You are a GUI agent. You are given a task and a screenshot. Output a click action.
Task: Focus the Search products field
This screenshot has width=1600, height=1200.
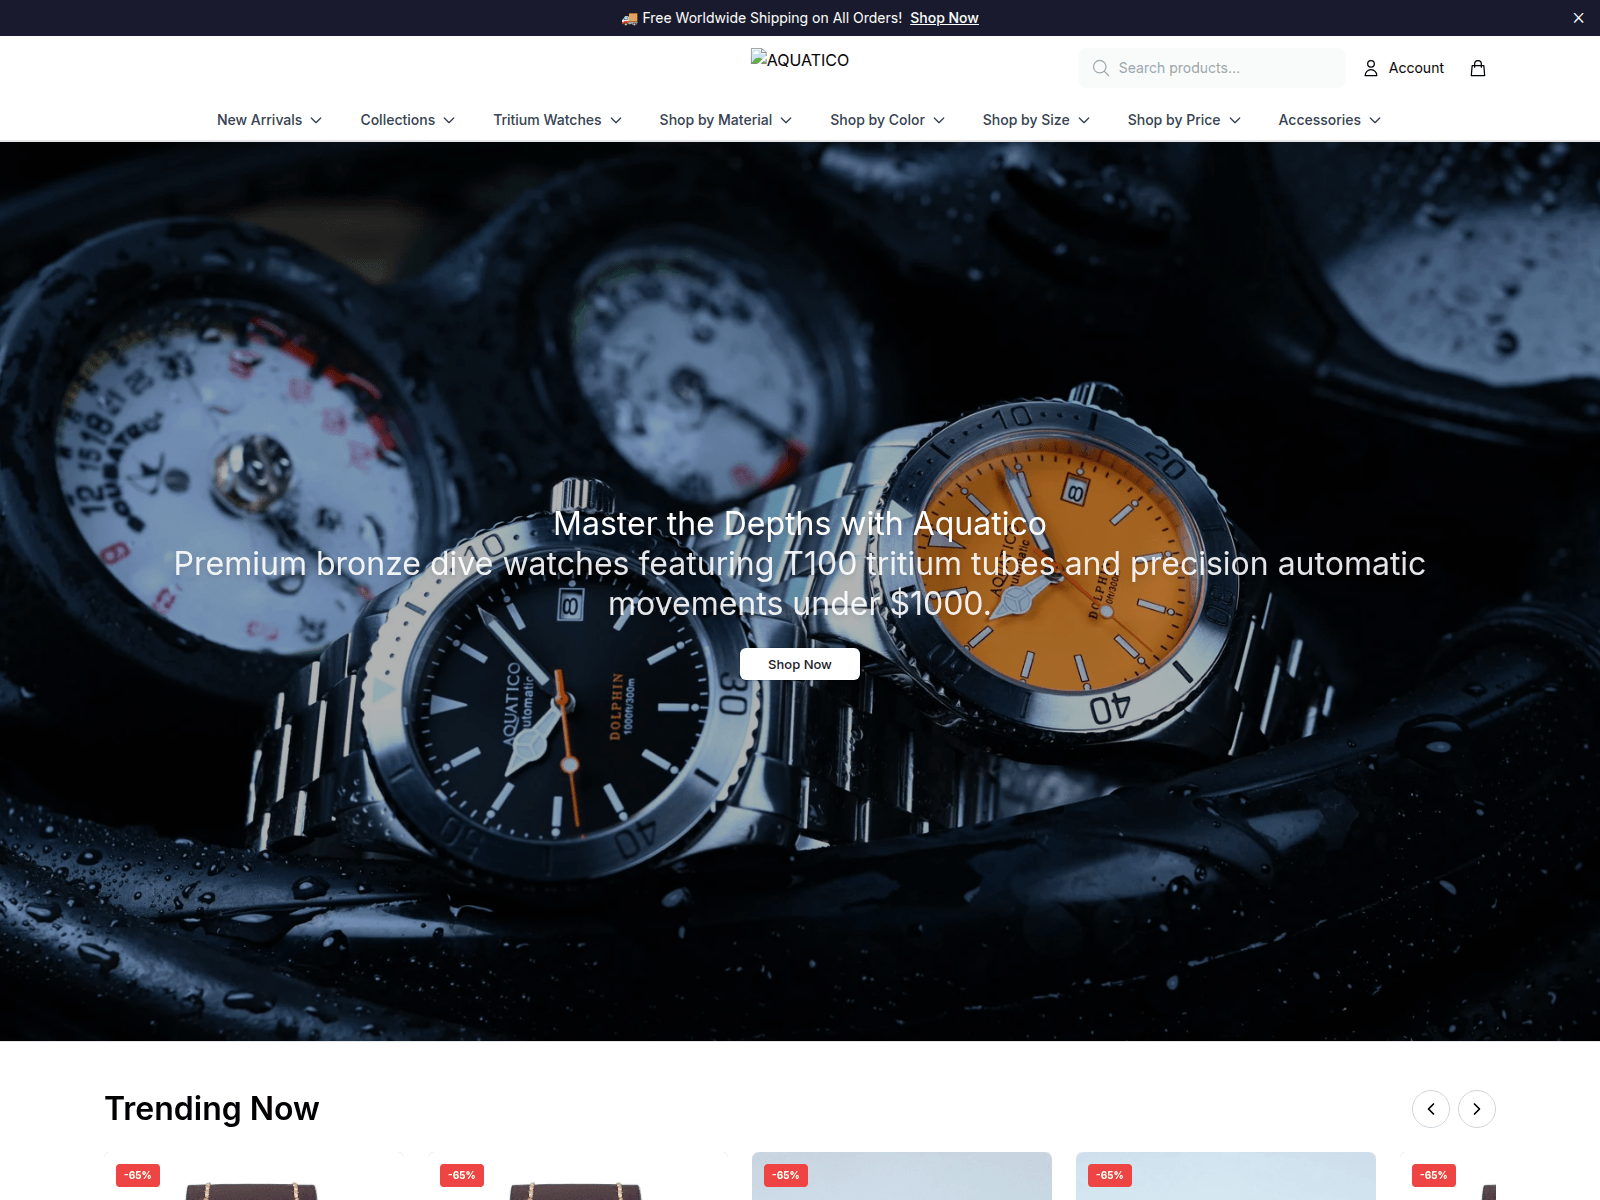pos(1212,68)
